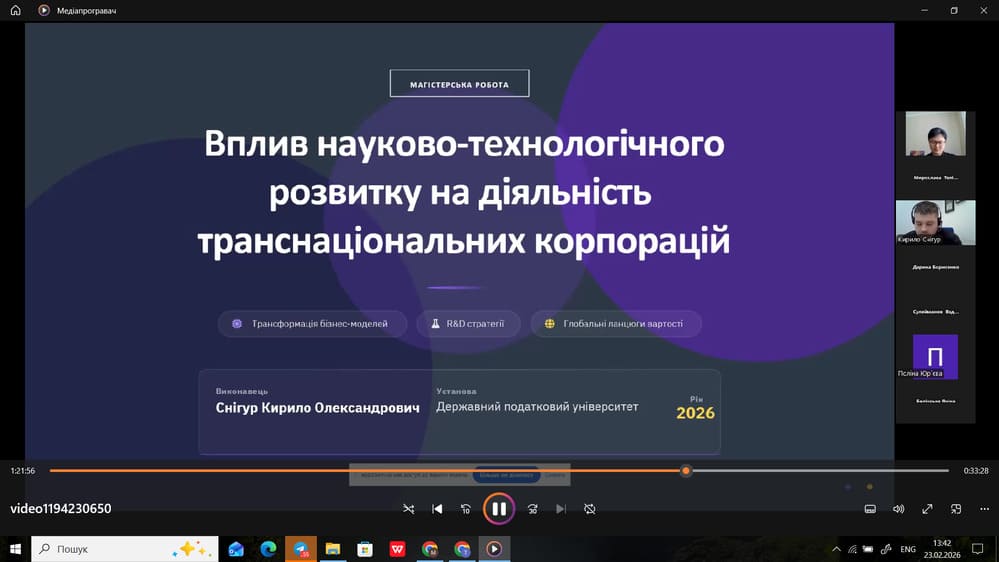Screen dimensions: 999x562
Task: Toggle shuffle mode in the player
Action: tap(408, 509)
